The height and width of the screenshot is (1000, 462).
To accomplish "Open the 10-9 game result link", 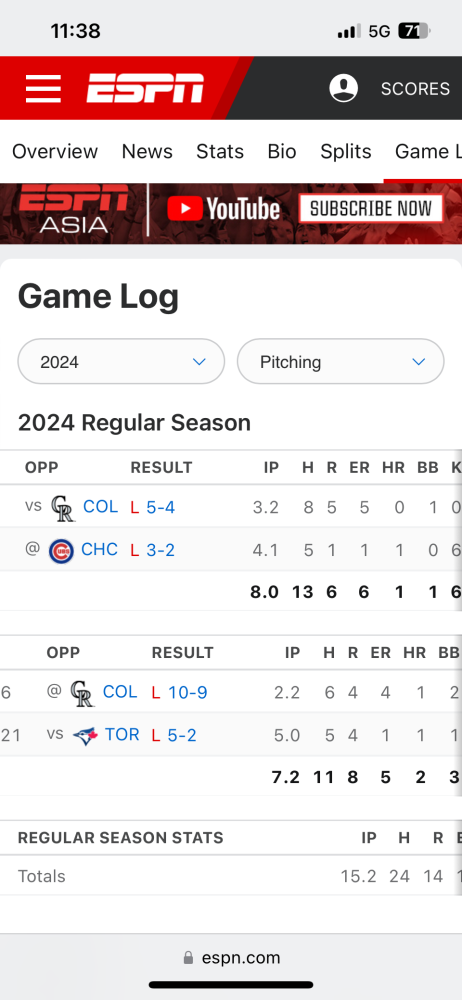I will point(188,692).
